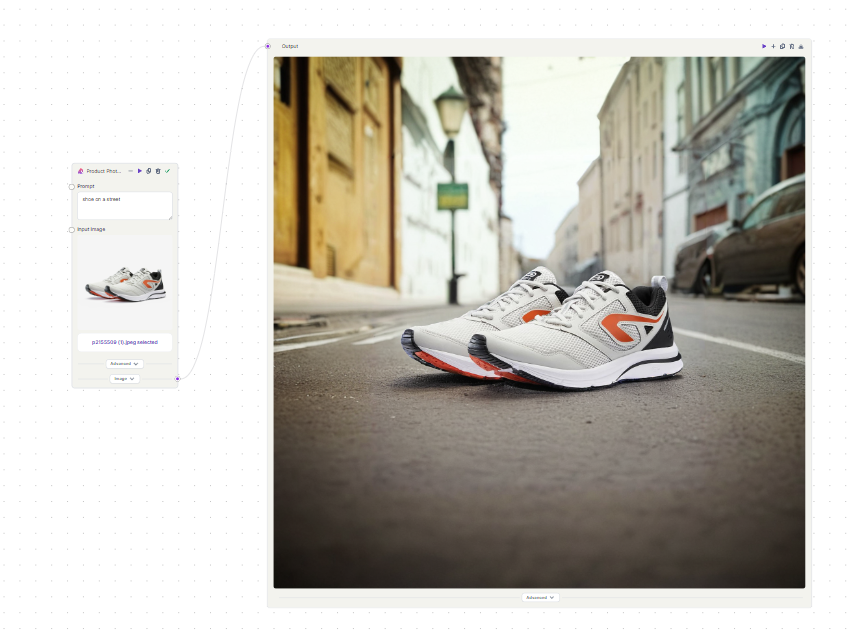Click the generated shoe street output image
This screenshot has width=852, height=642.
pyautogui.click(x=539, y=322)
